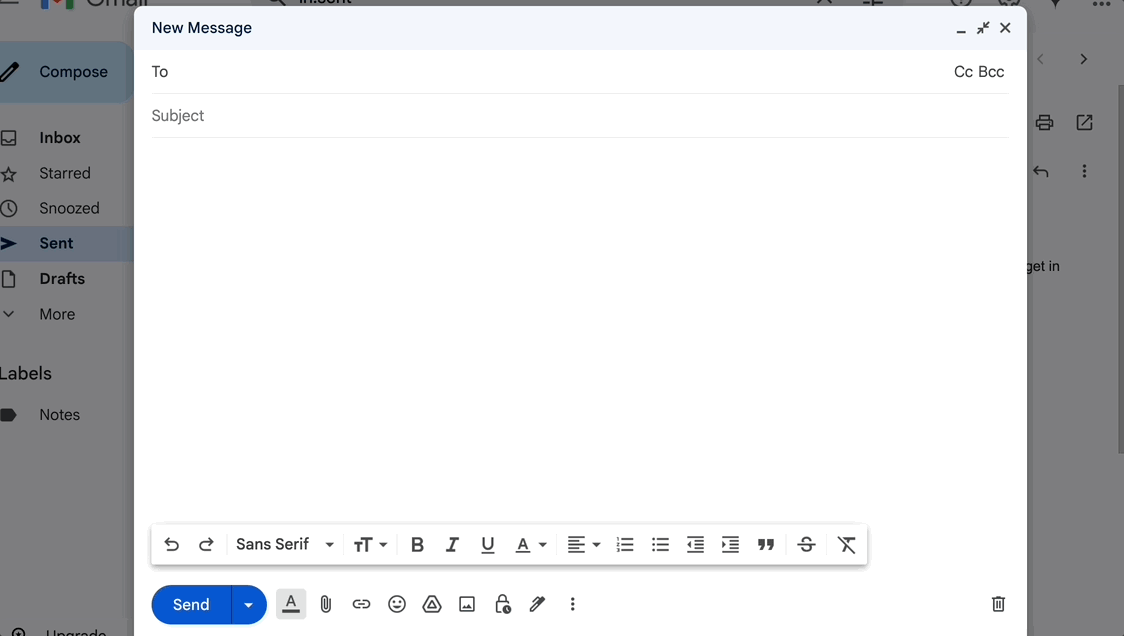Viewport: 1124px width, 636px height.
Task: Print the email behind compose window
Action: point(1044,123)
